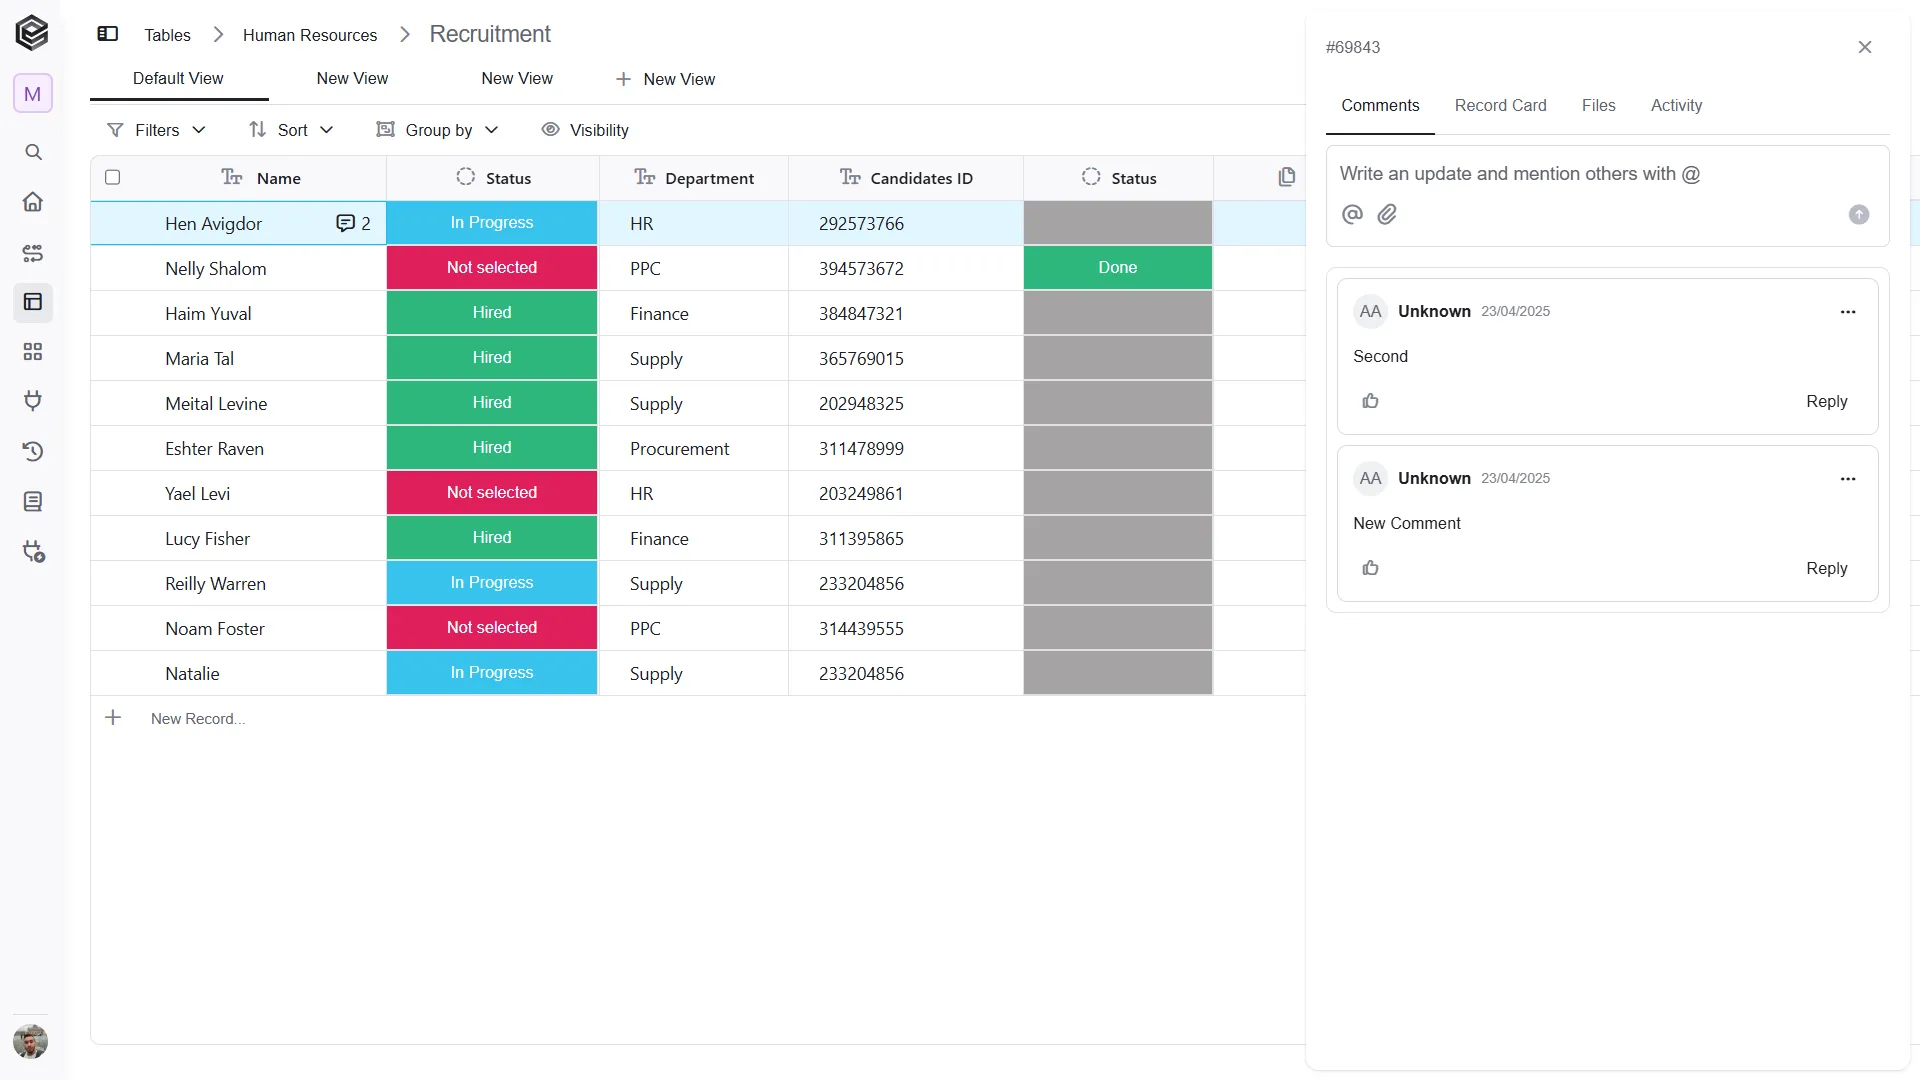Switch to the Activity tab
1920x1080 pixels.
tap(1676, 106)
